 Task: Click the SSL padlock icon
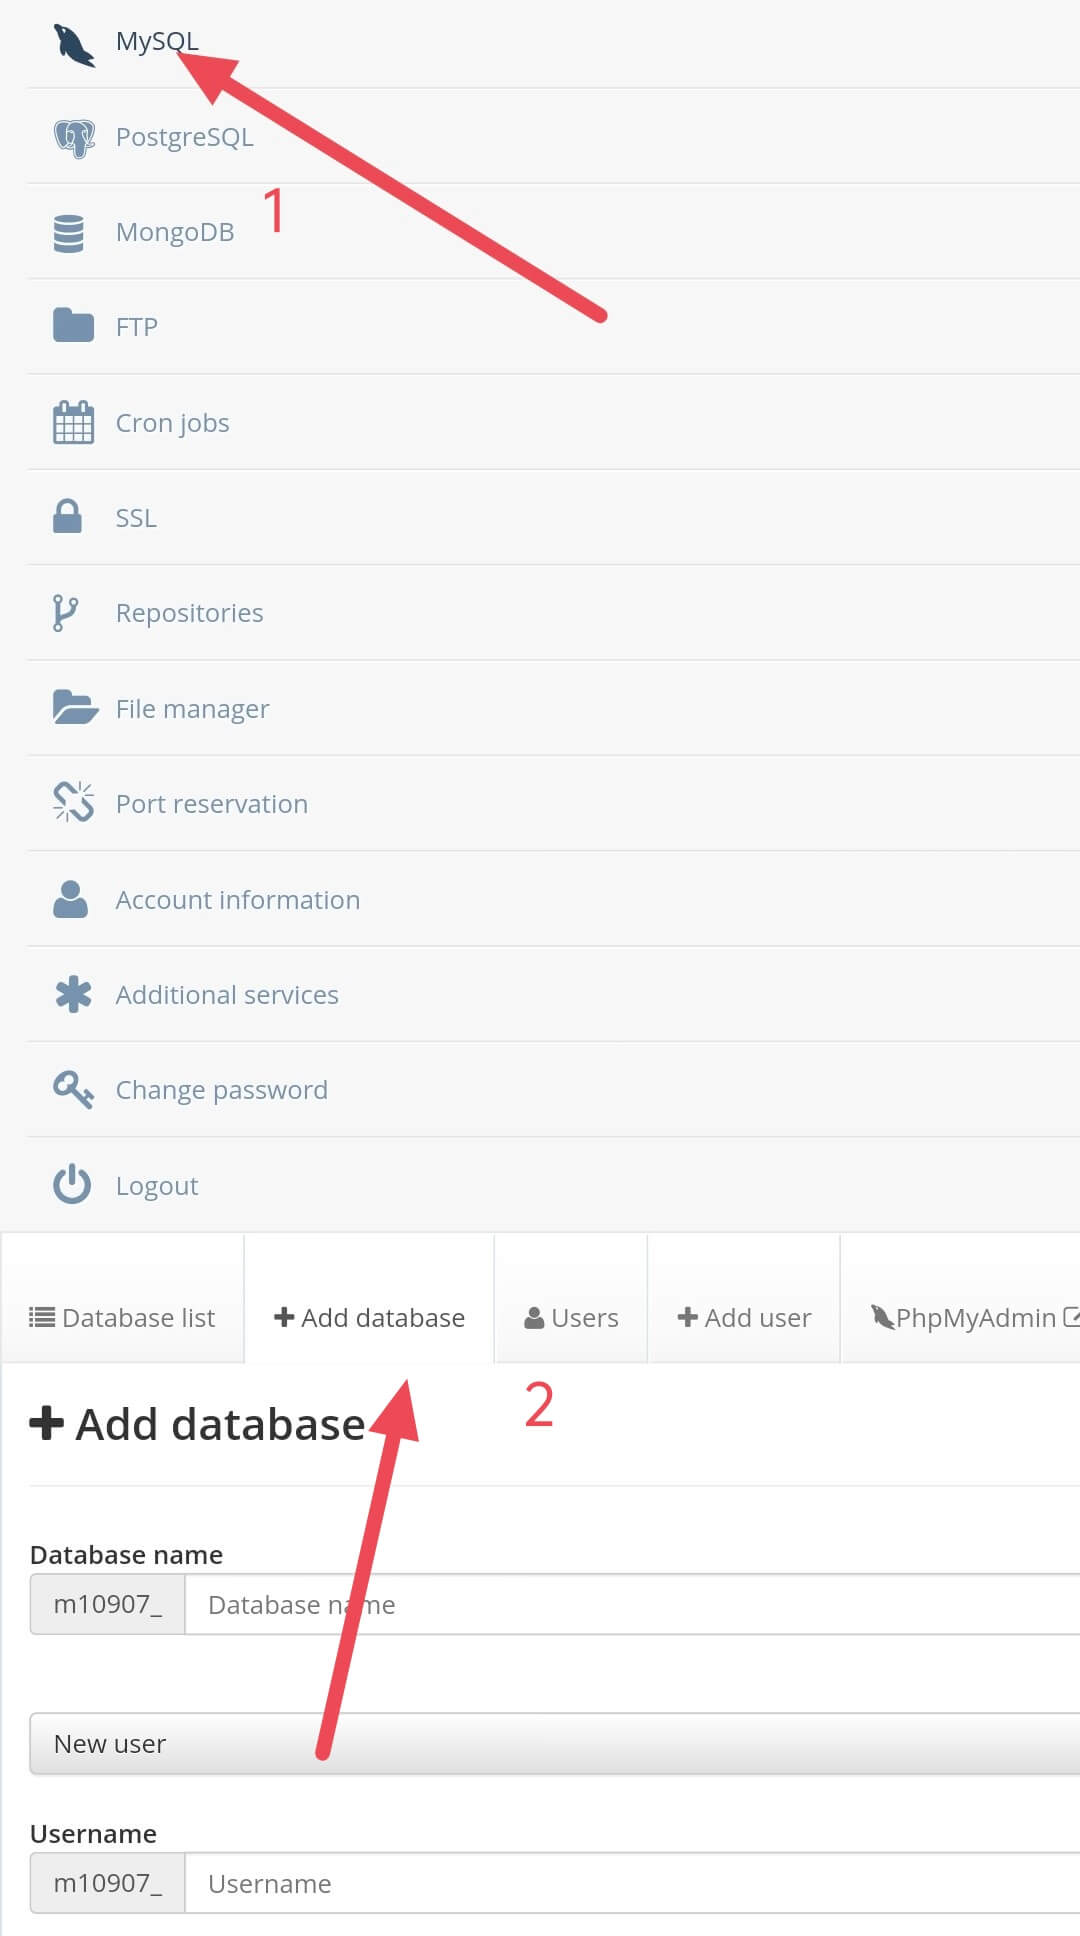67,516
